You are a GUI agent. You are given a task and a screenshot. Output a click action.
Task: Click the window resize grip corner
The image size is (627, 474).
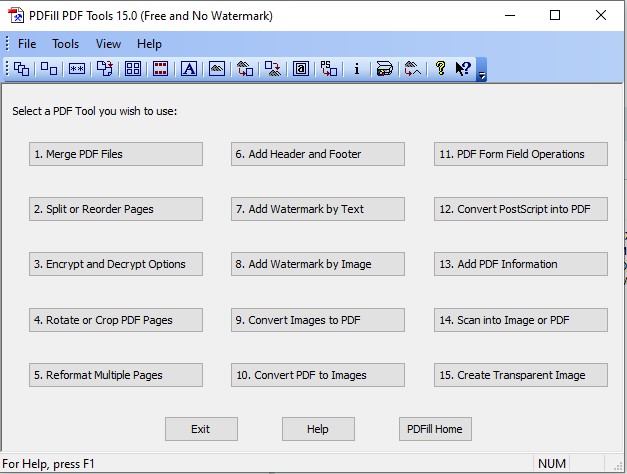click(618, 464)
